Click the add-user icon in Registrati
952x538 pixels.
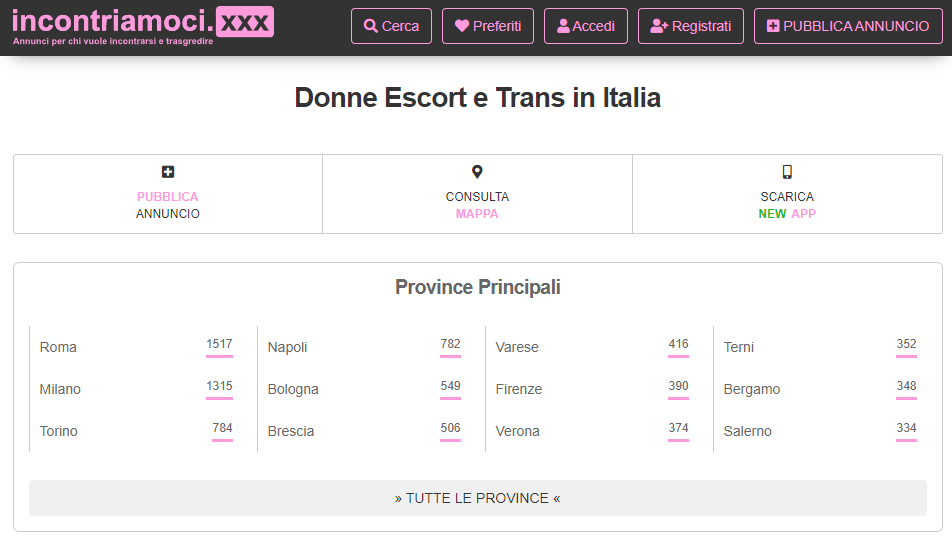click(x=659, y=26)
